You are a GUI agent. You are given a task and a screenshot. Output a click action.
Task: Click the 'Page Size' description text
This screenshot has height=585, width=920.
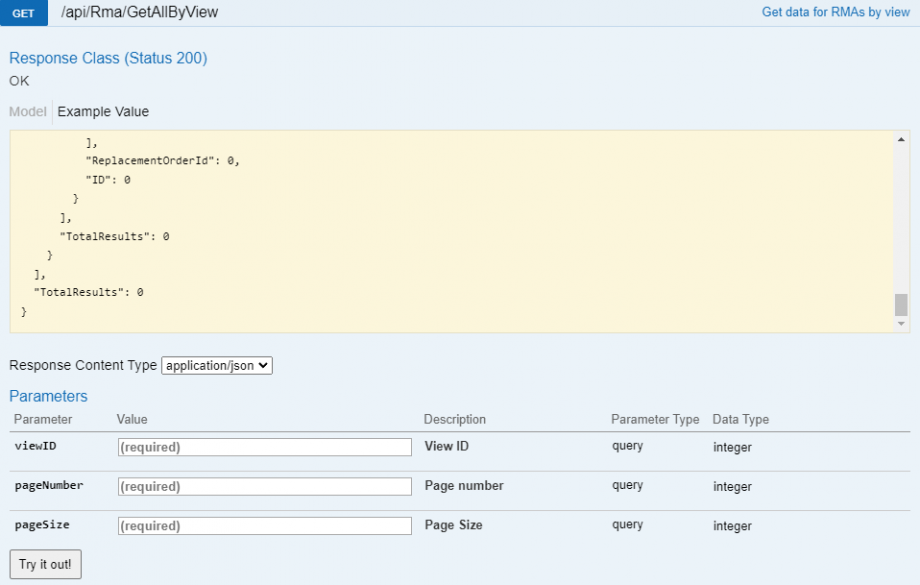[454, 525]
